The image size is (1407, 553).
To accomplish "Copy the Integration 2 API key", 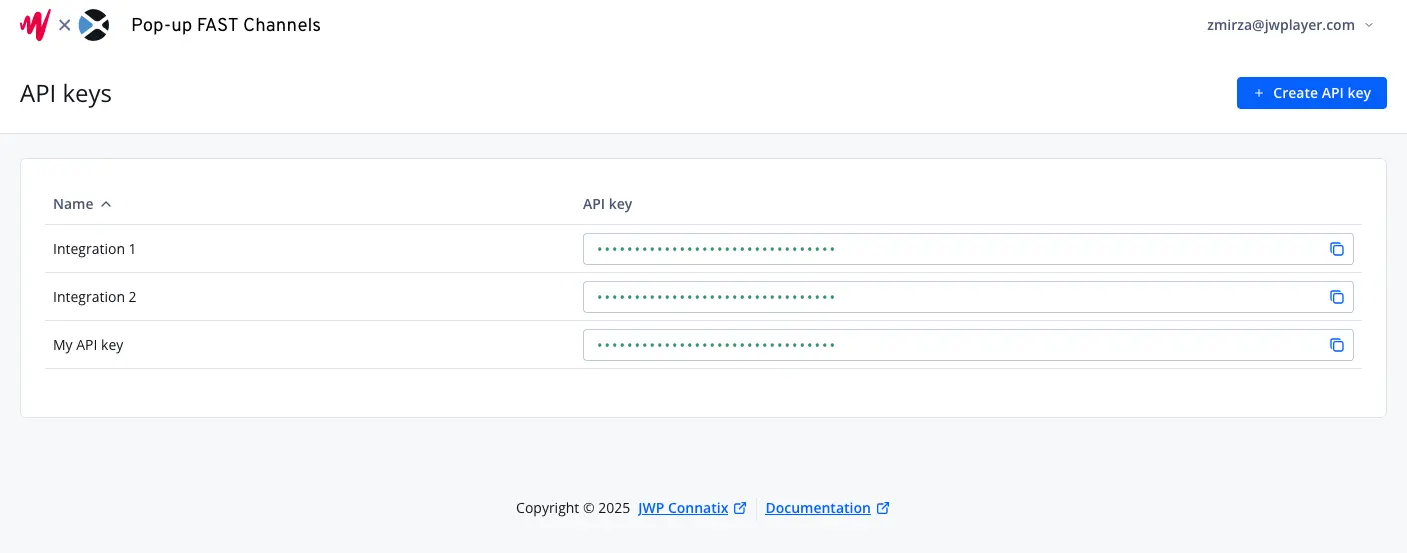I will pos(1336,297).
